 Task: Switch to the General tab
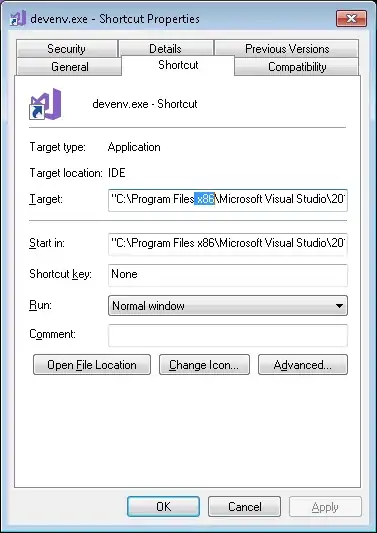[69, 67]
